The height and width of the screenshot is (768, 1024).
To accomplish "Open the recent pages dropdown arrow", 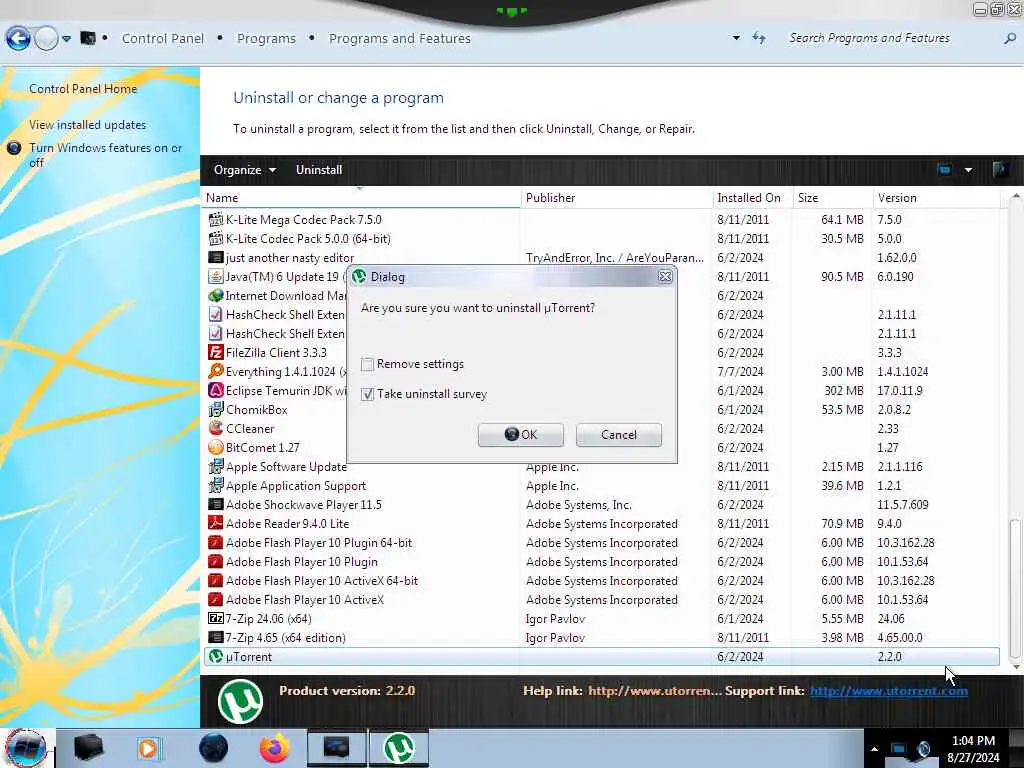I will point(67,39).
